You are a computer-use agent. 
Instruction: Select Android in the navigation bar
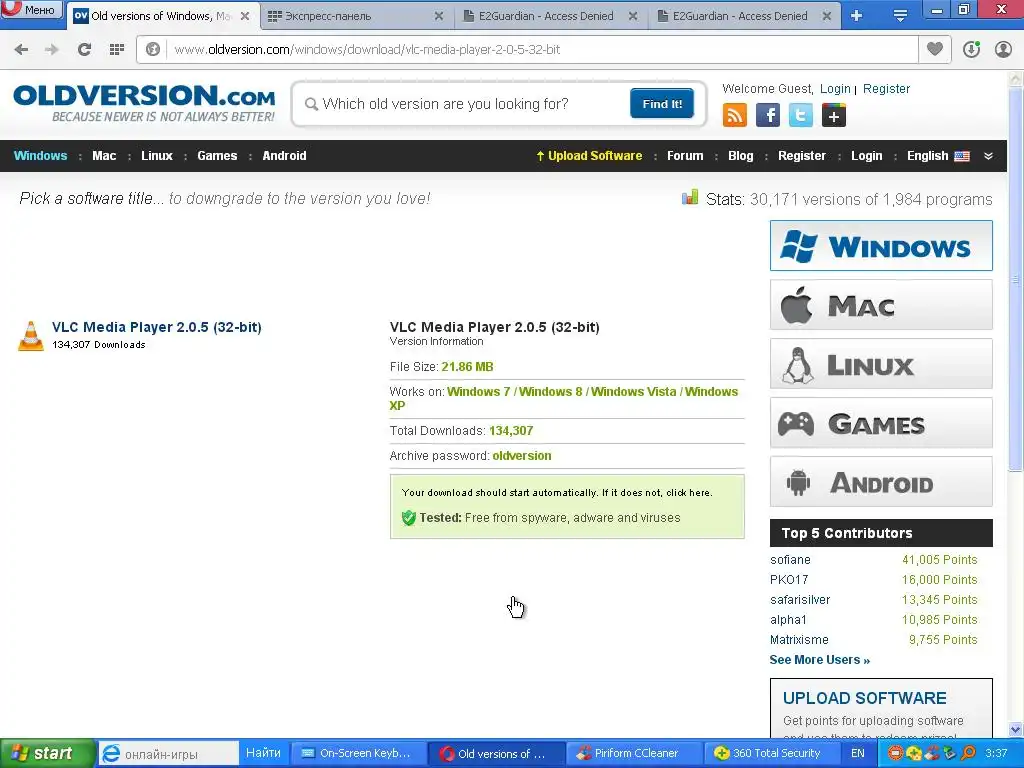(284, 155)
